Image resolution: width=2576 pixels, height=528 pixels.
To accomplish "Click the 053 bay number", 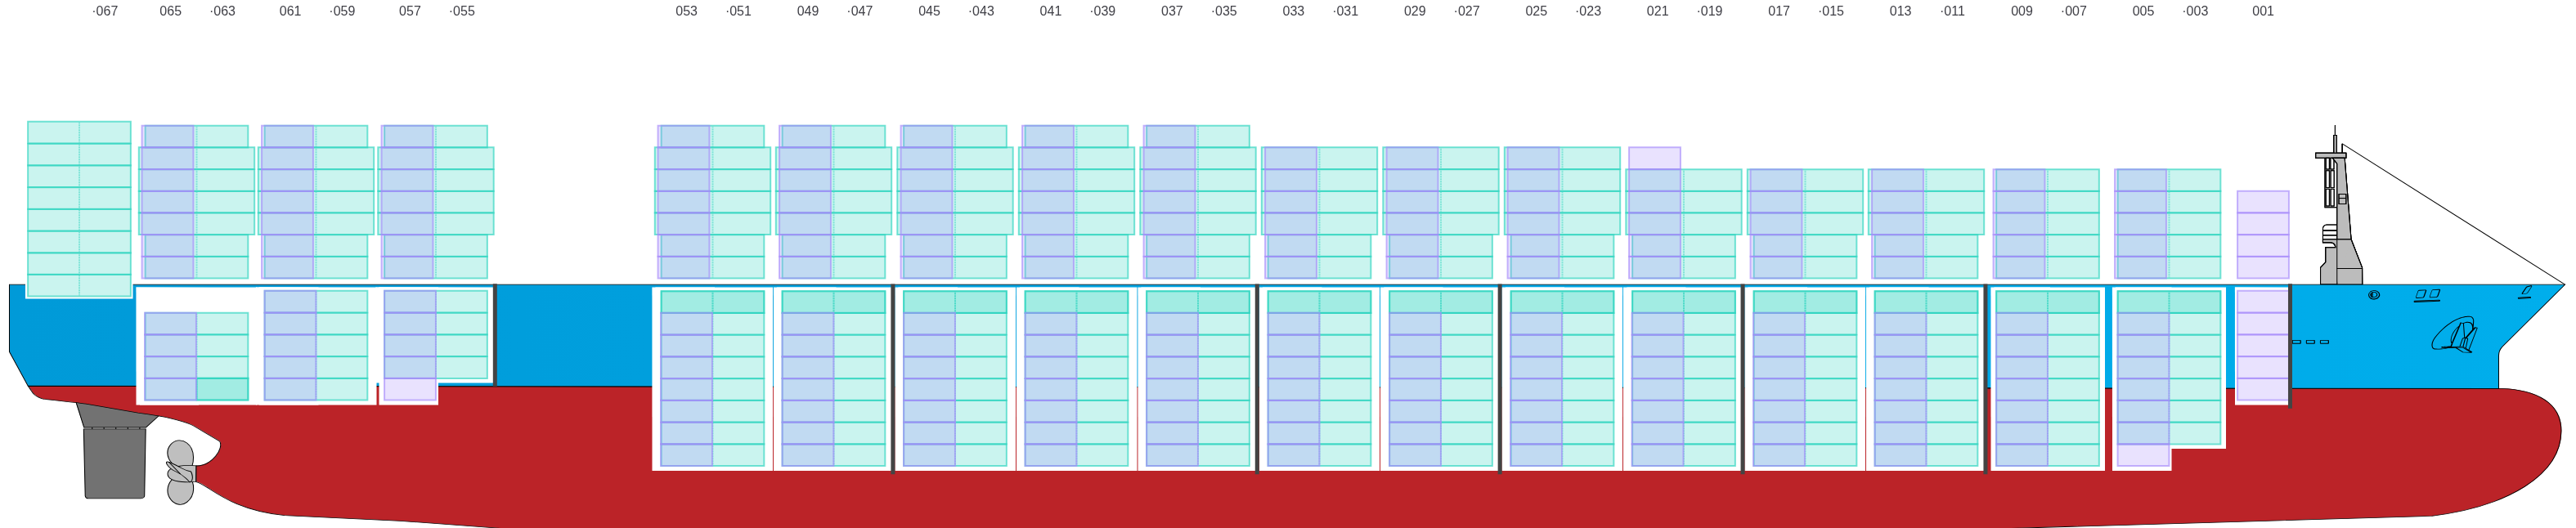I will tap(686, 11).
